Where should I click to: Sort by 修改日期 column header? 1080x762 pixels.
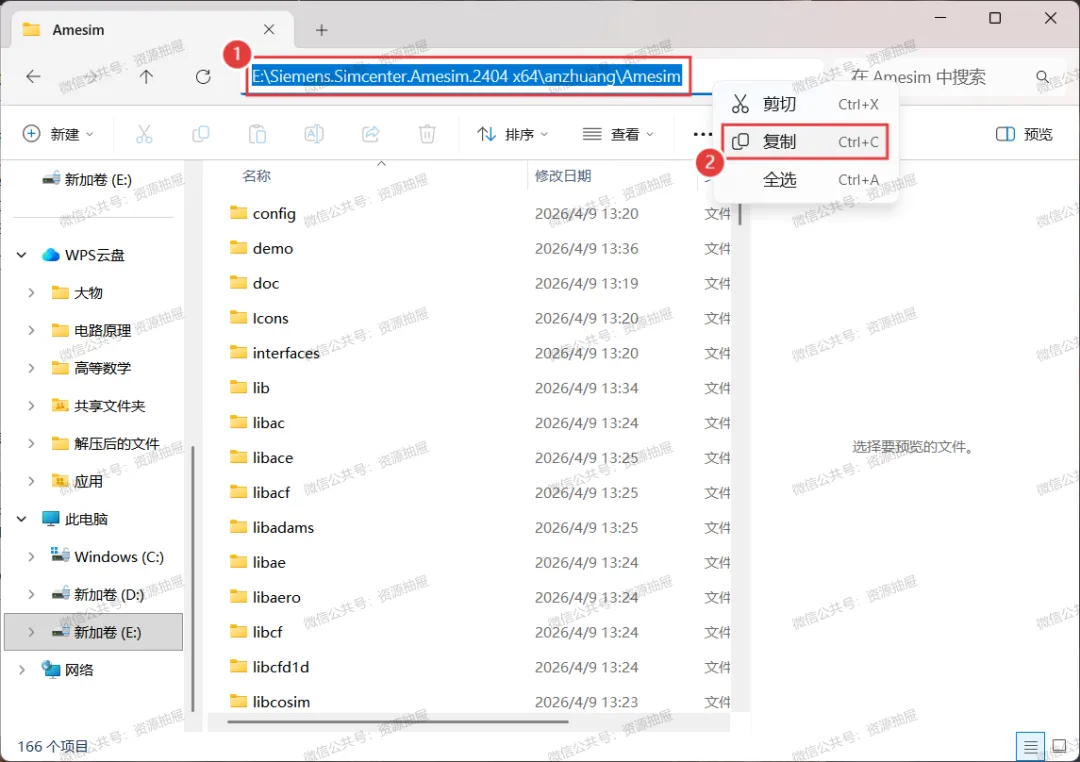563,176
